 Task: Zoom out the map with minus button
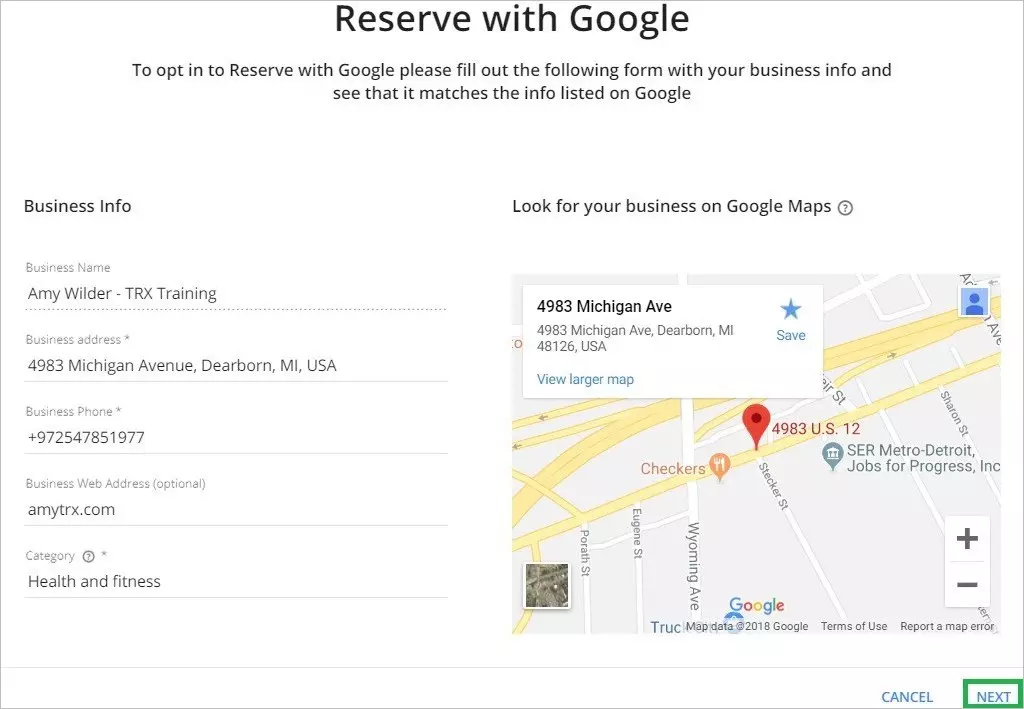click(967, 584)
